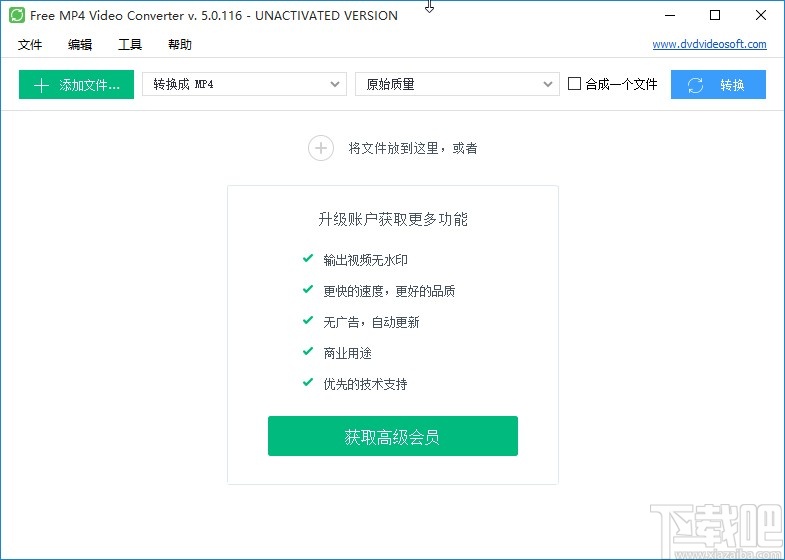
Task: Maximize the Free MP4 Video Converter window
Action: point(715,16)
